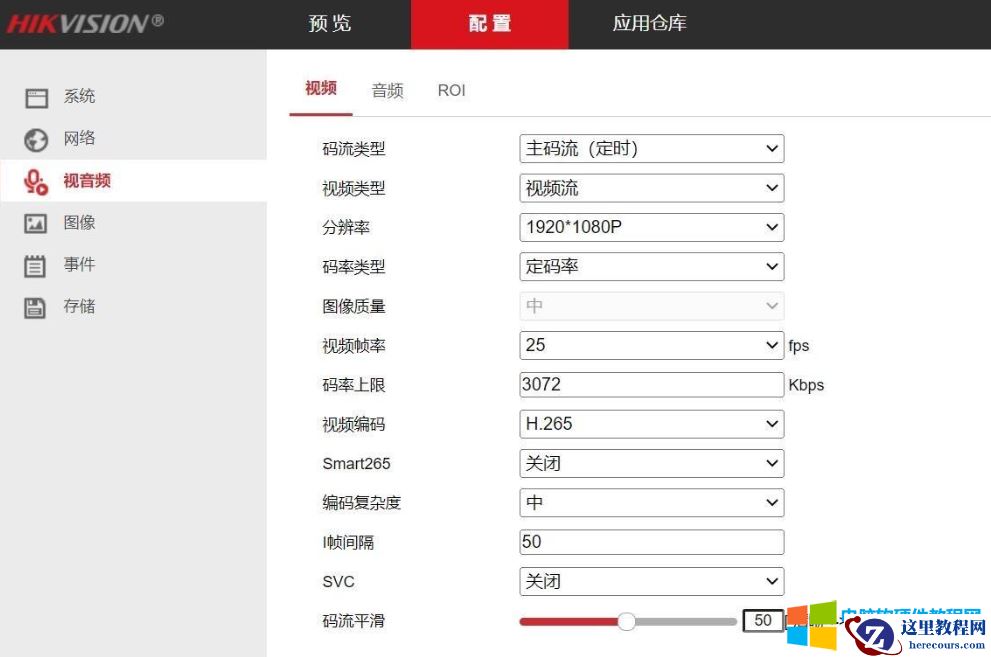Open the 分辨率 resolution dropdown
991x657 pixels.
651,227
